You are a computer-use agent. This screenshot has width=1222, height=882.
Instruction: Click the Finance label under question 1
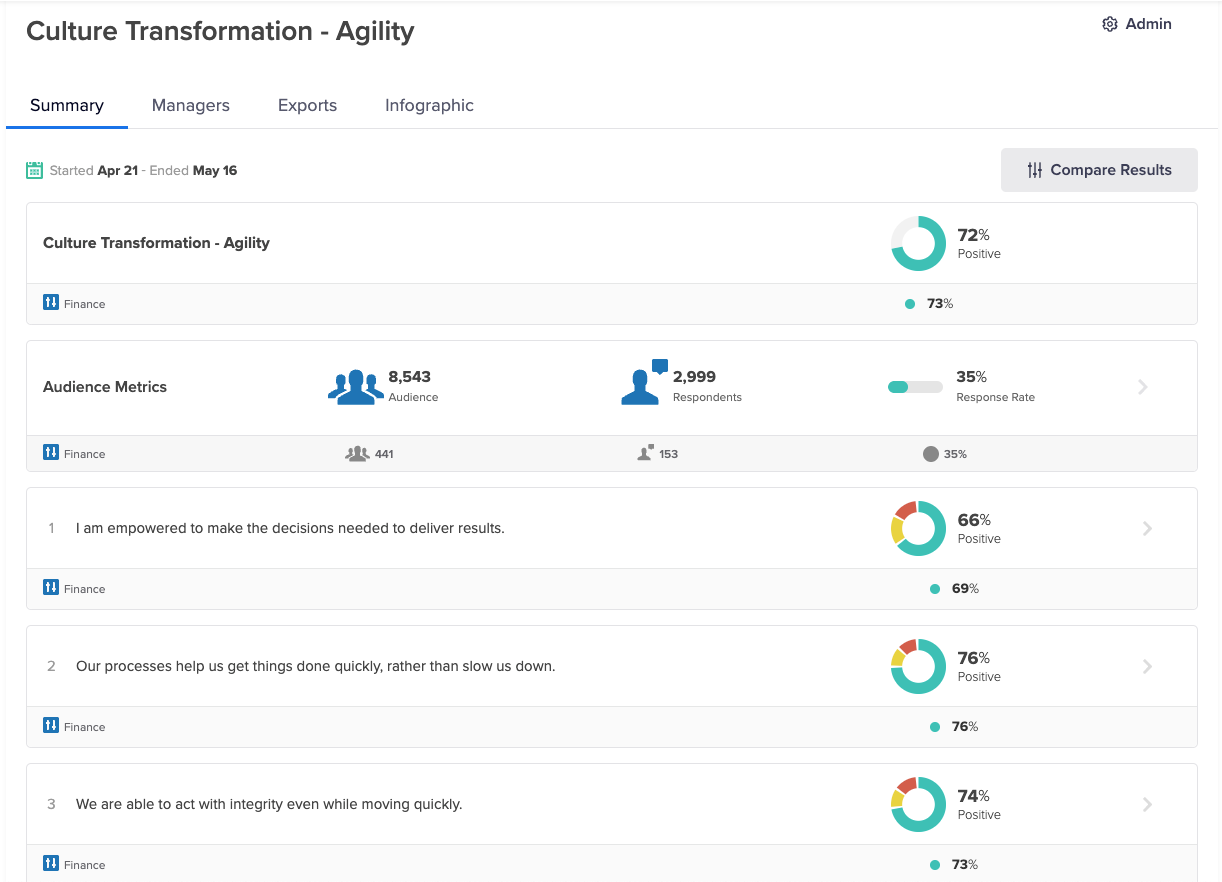pos(84,589)
